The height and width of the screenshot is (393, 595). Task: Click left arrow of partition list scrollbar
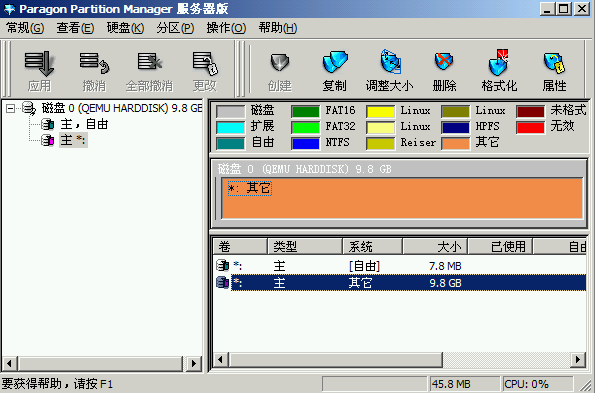(x=220, y=360)
